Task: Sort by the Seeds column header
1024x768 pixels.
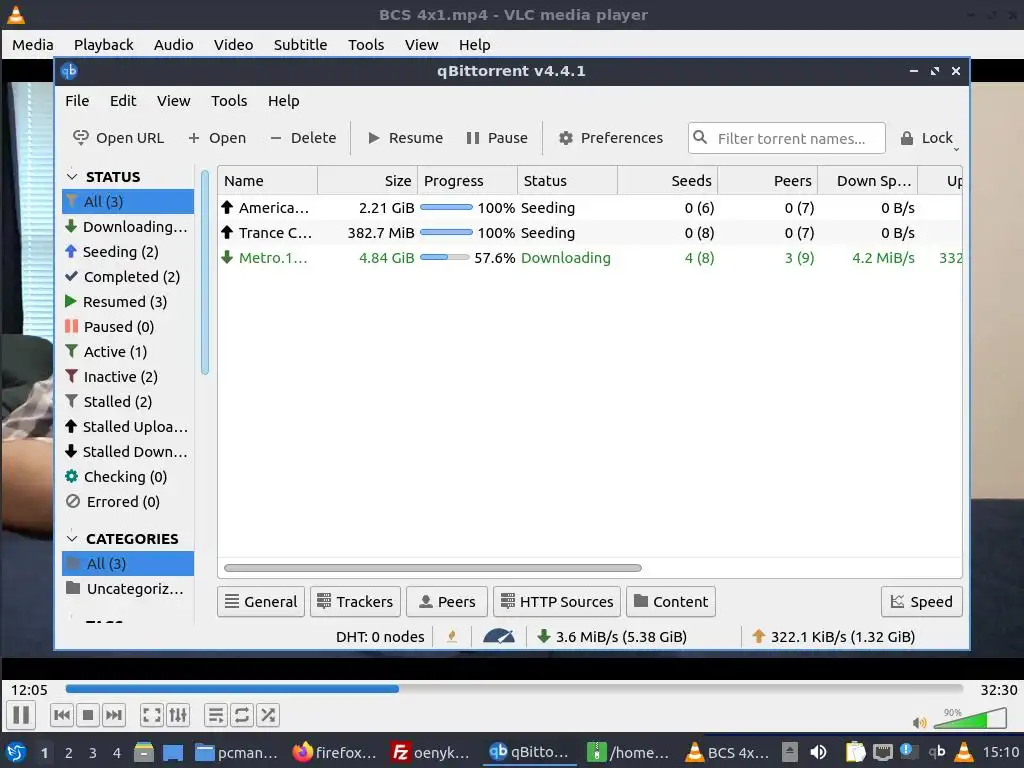Action: coord(667,181)
